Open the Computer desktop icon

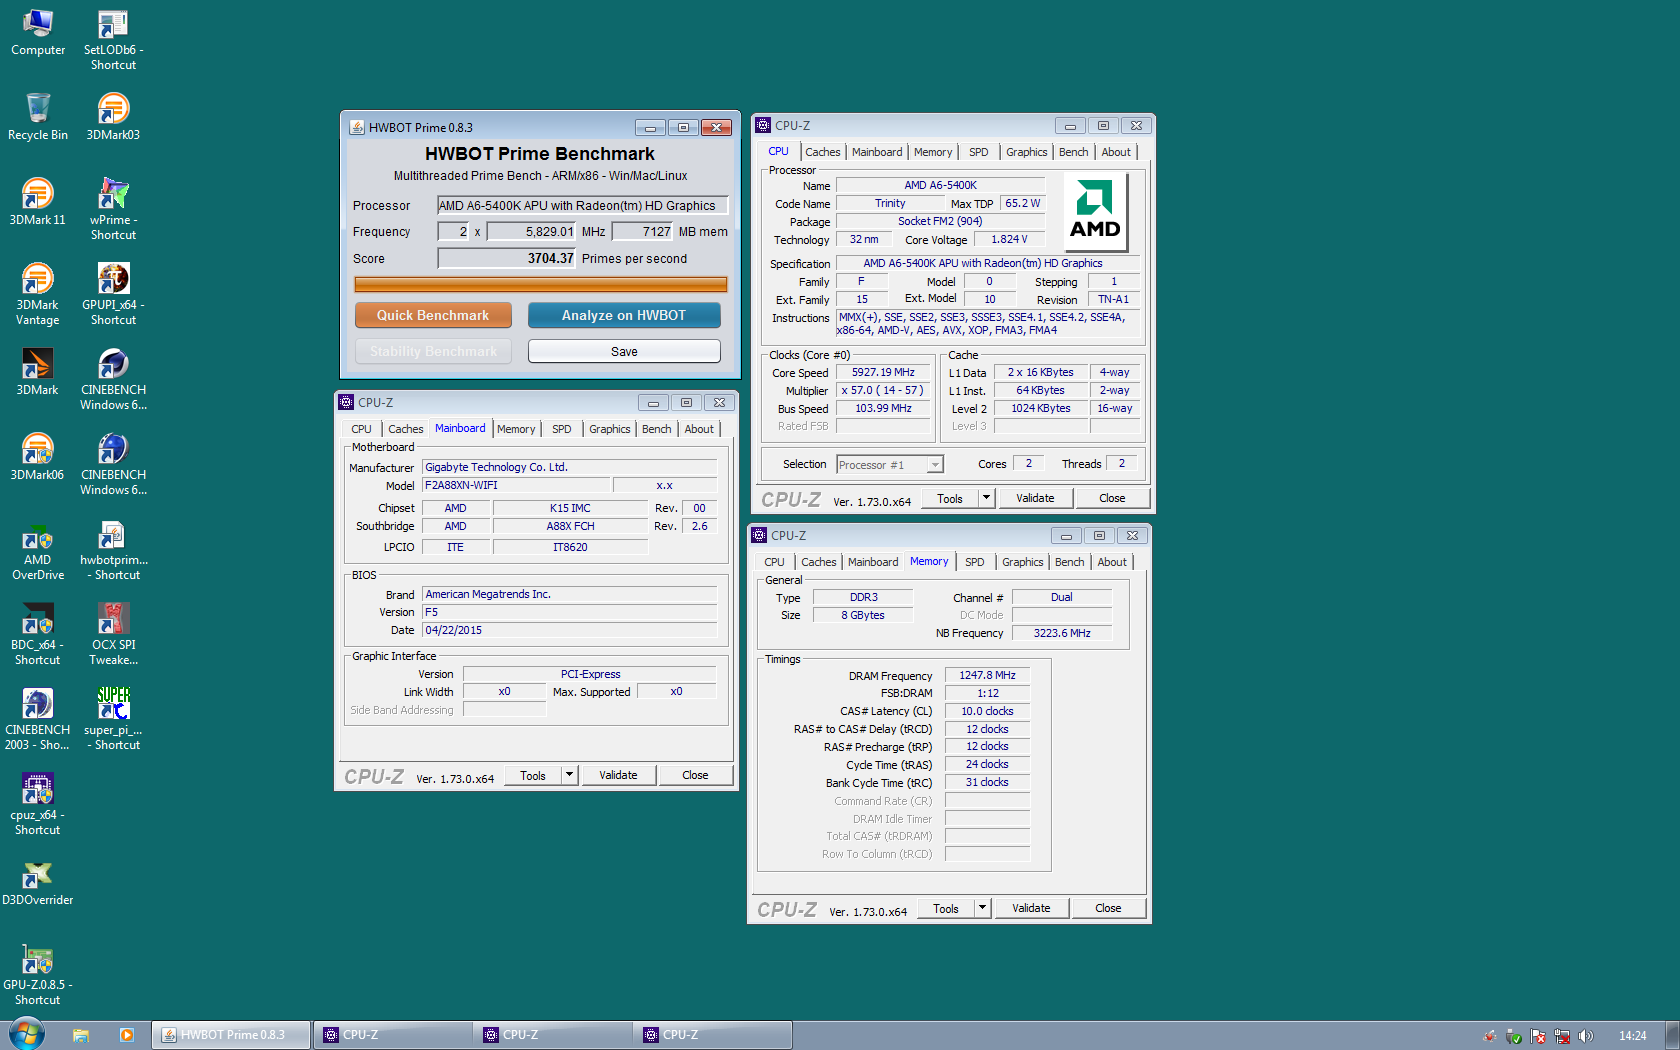point(38,33)
